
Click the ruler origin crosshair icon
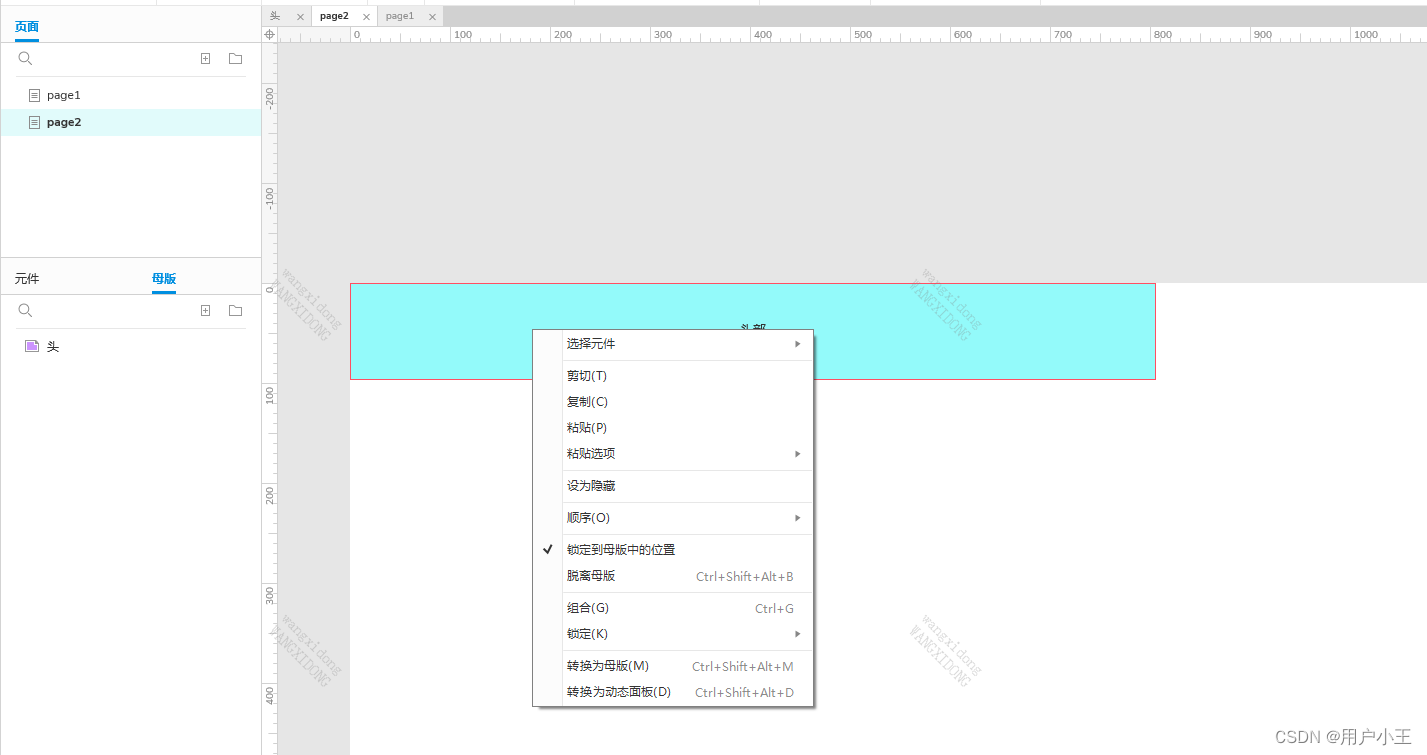(269, 34)
